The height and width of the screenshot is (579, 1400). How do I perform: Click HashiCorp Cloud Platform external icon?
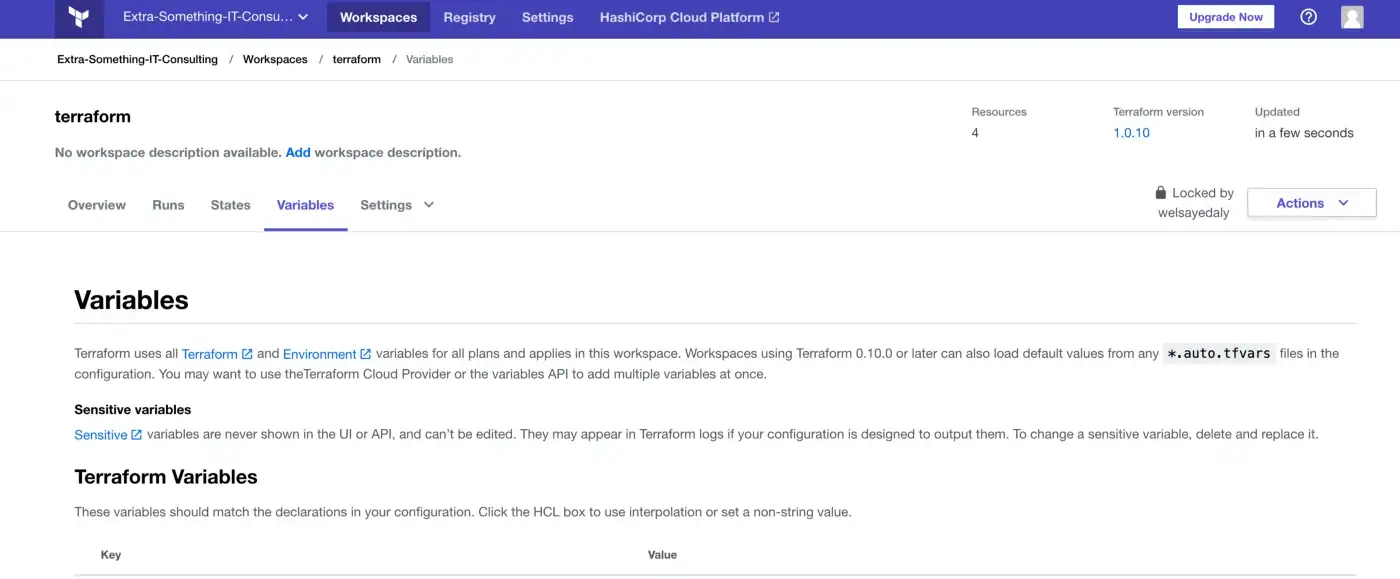coord(774,18)
